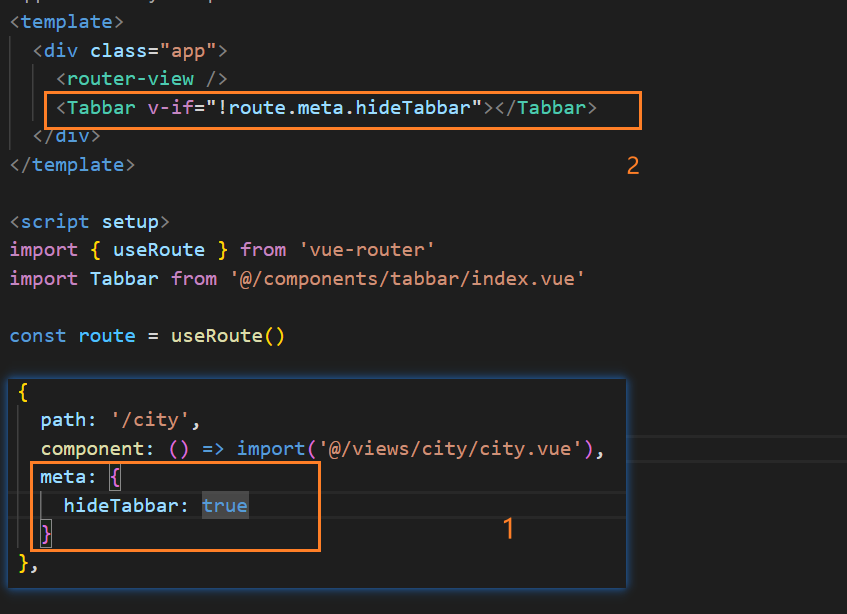Click the 'hideTabbar:' key in meta object
This screenshot has height=614, width=847.
coord(126,506)
